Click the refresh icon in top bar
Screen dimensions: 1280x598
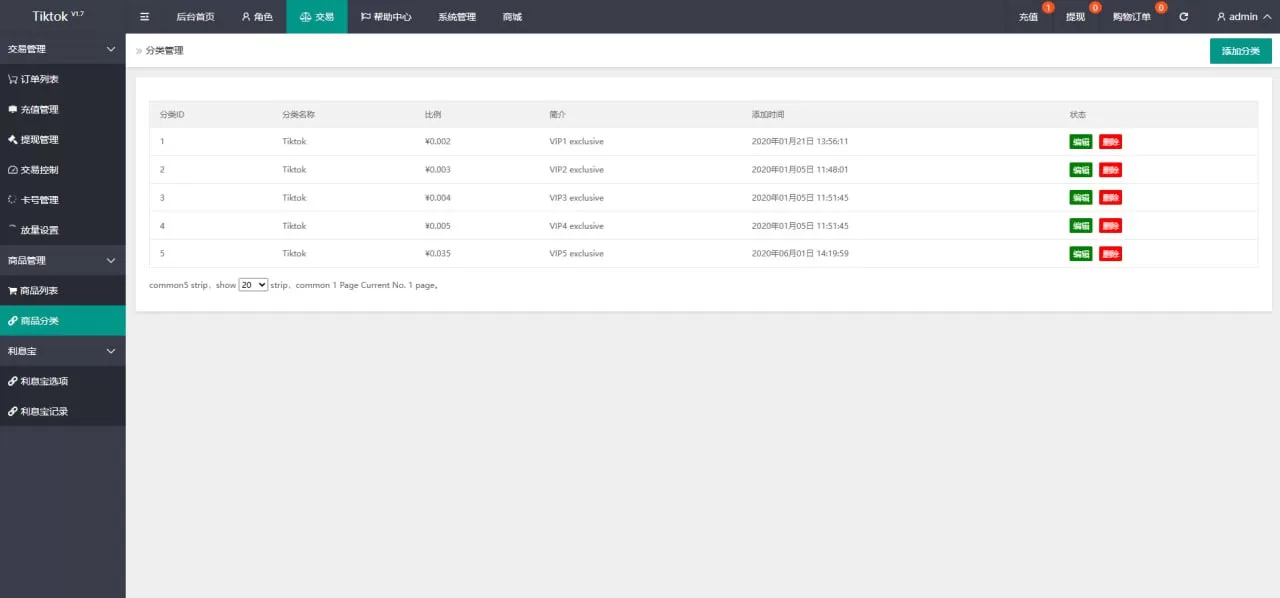(x=1184, y=17)
